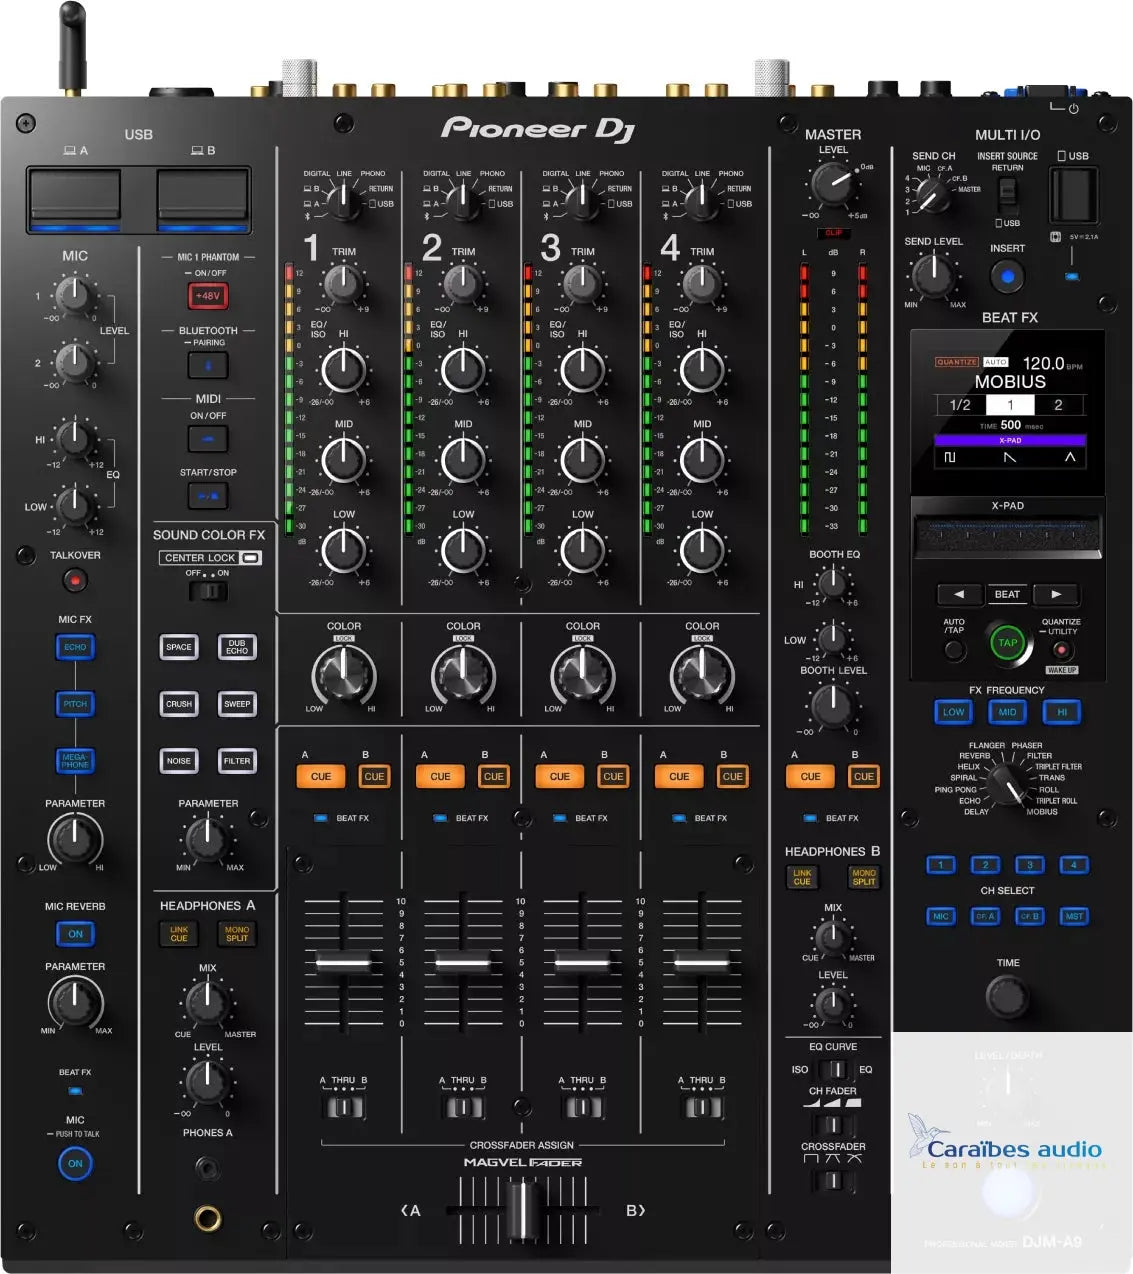Click channel 1 fader handle
Screen dimensions: 1133x1274
pos(343,963)
